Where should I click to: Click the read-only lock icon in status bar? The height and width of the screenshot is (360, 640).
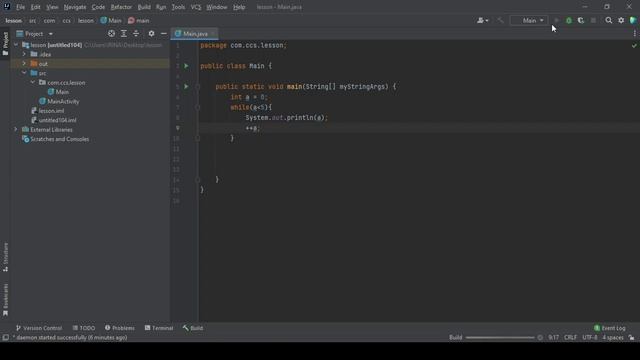(x=631, y=338)
